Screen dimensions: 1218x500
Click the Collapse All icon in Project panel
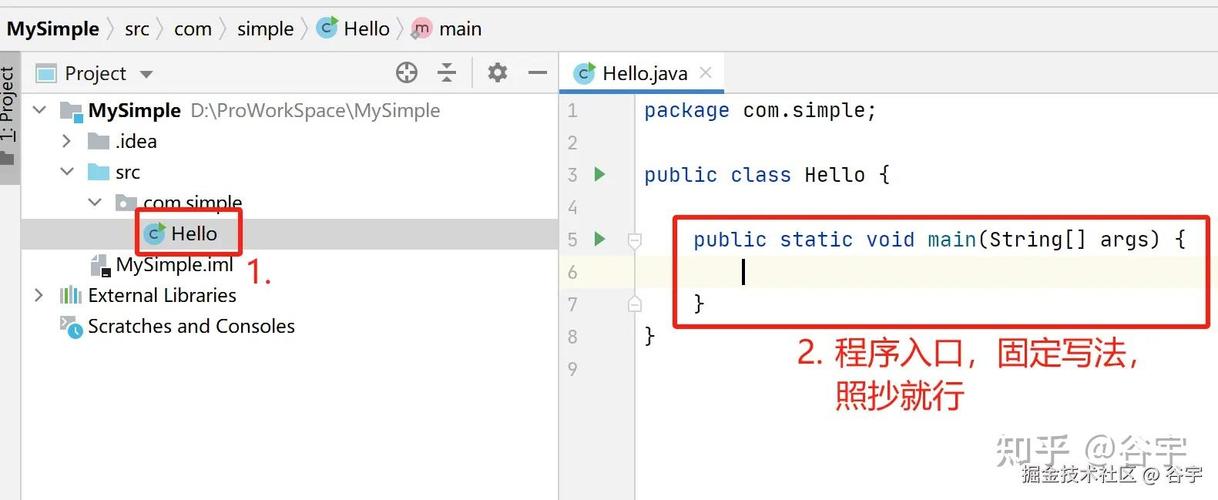click(447, 73)
